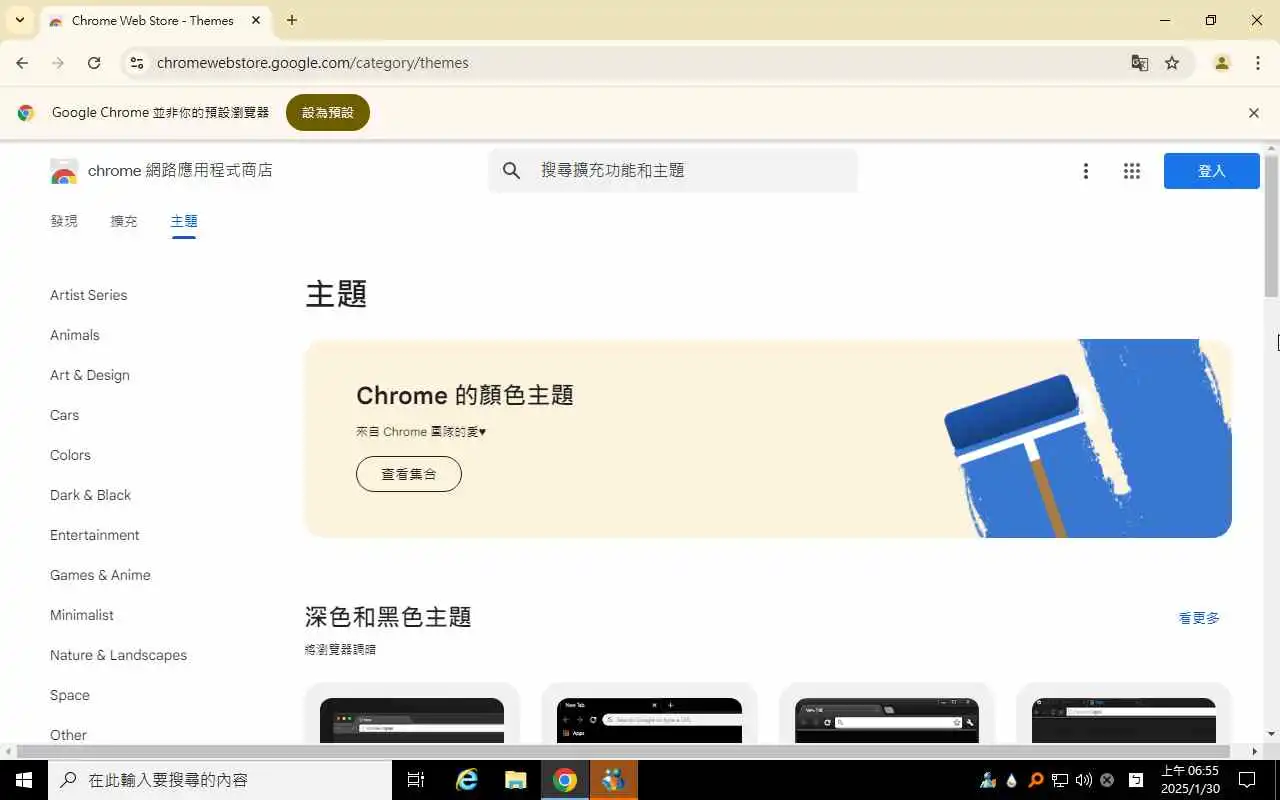Select the Chrome Web Store - Themes tab
The width and height of the screenshot is (1280, 800).
click(152, 21)
